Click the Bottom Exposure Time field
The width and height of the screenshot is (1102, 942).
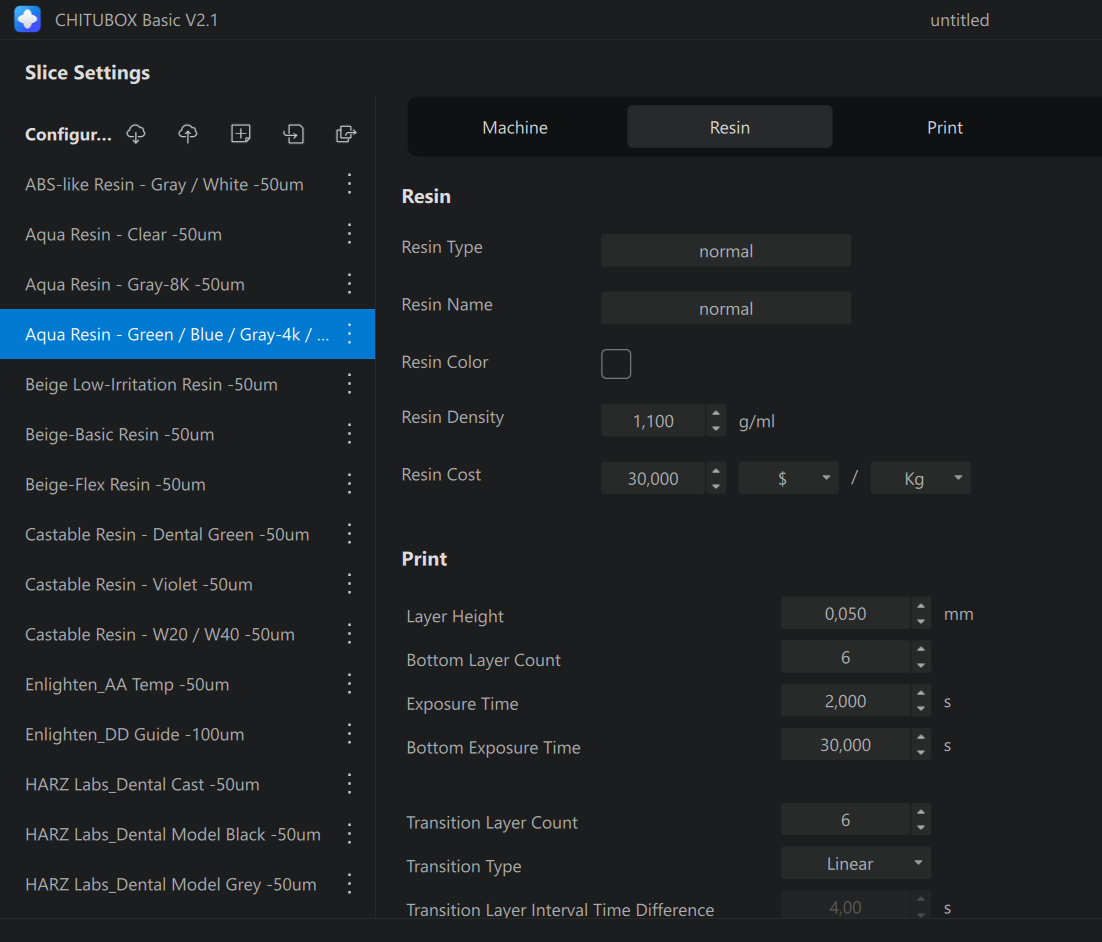pos(845,744)
